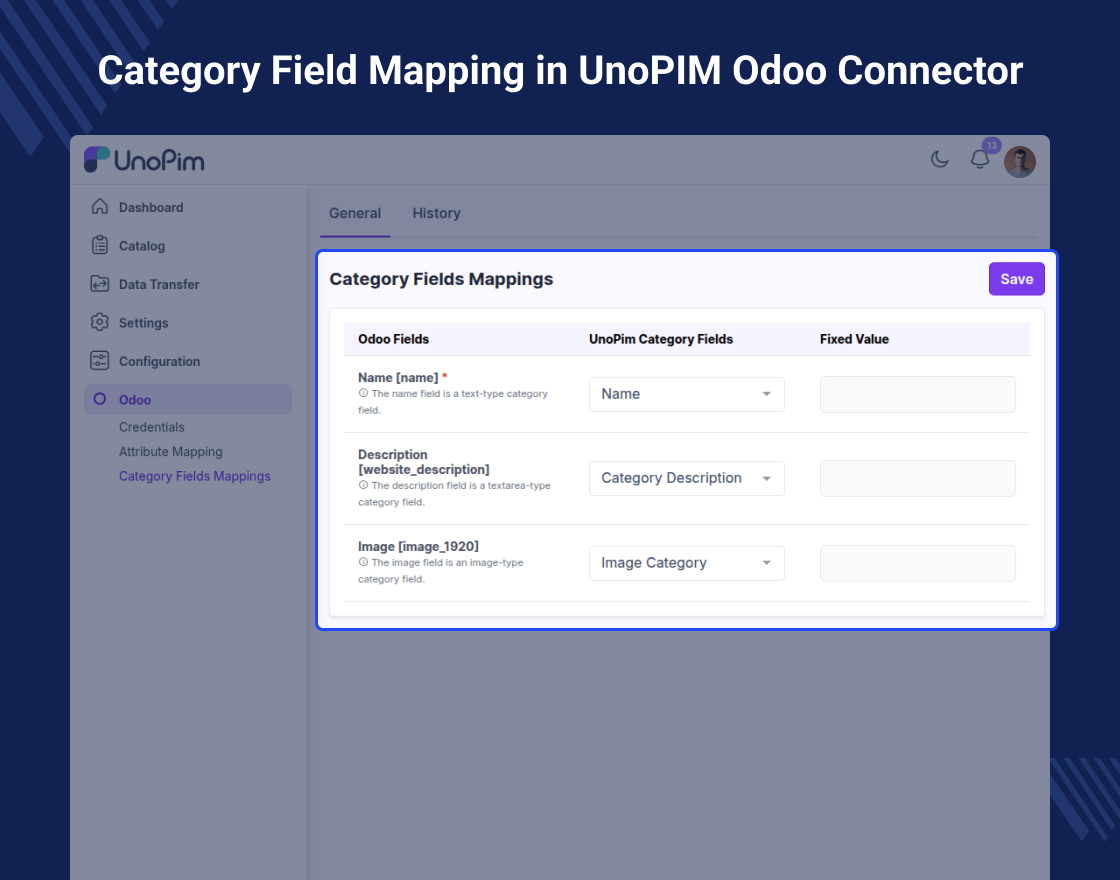Click info icon under Name [name]
Viewport: 1120px width, 880px height.
[x=363, y=393]
